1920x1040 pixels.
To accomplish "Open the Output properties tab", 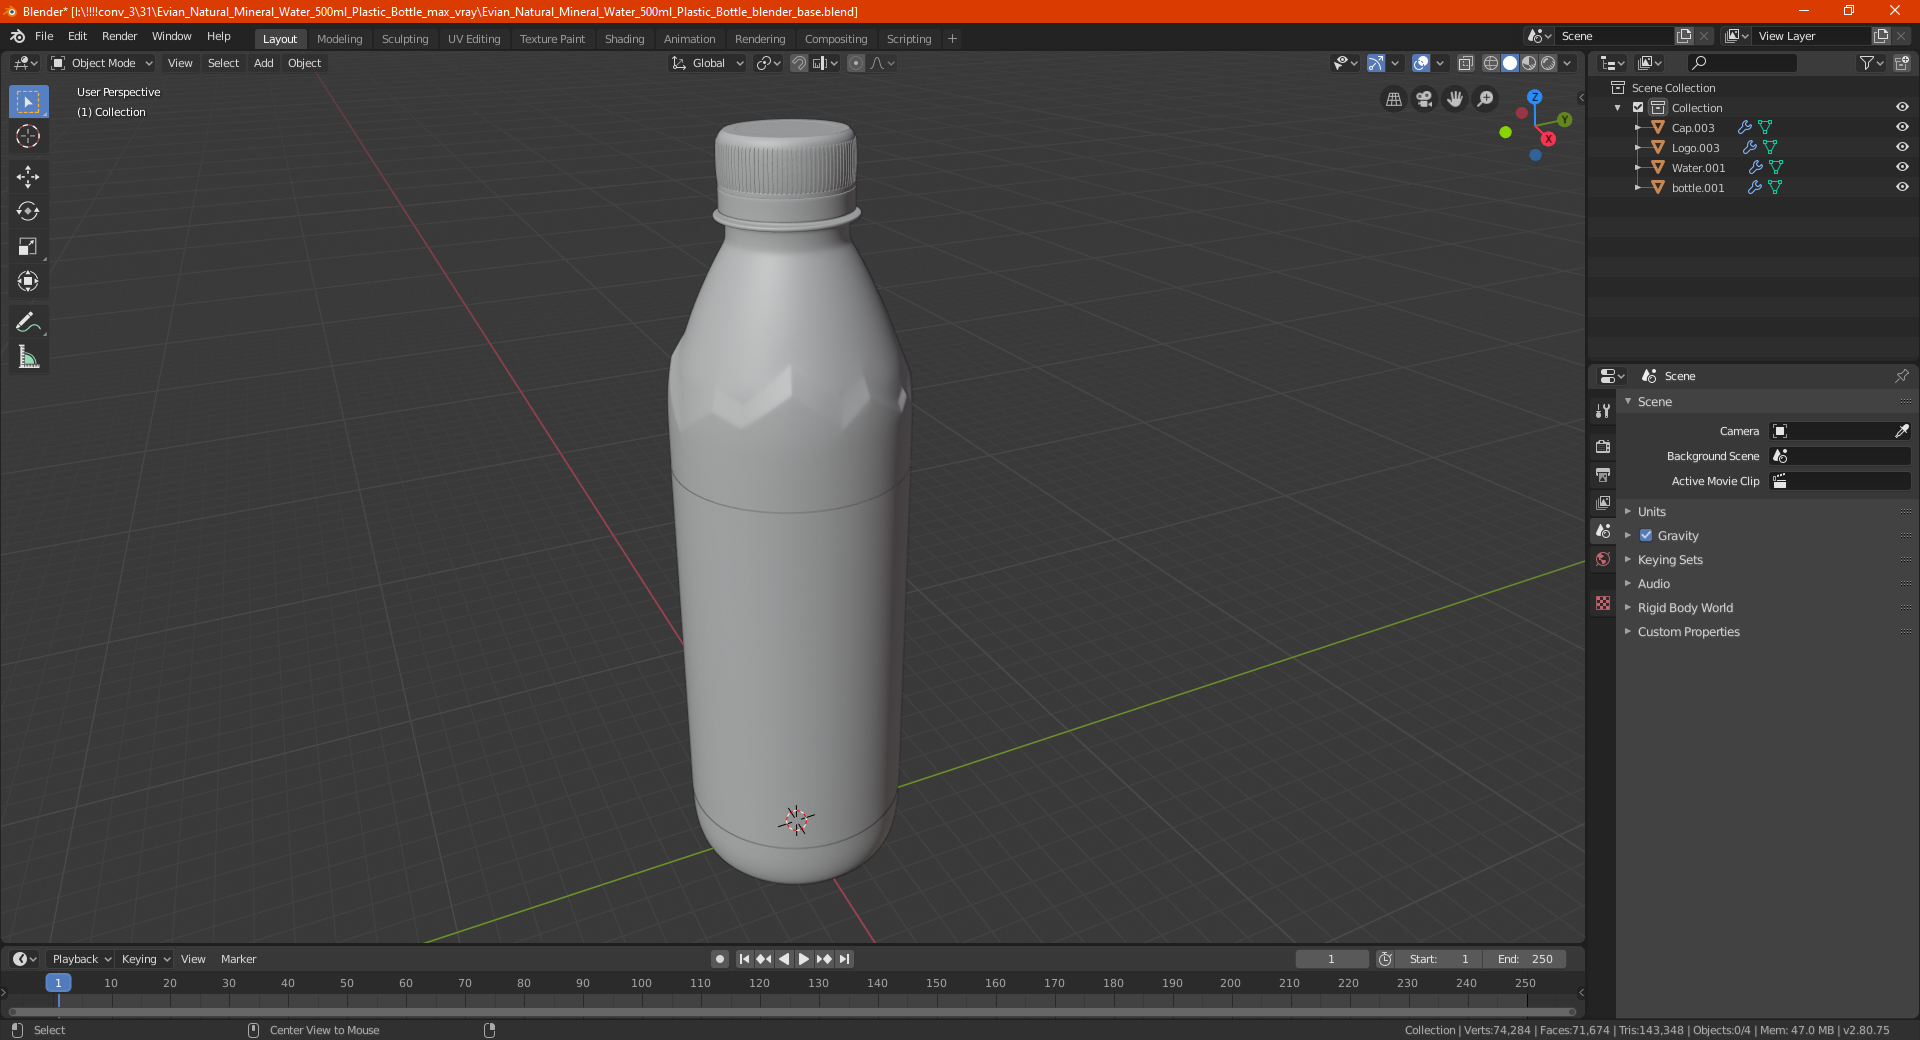I will click(x=1603, y=474).
